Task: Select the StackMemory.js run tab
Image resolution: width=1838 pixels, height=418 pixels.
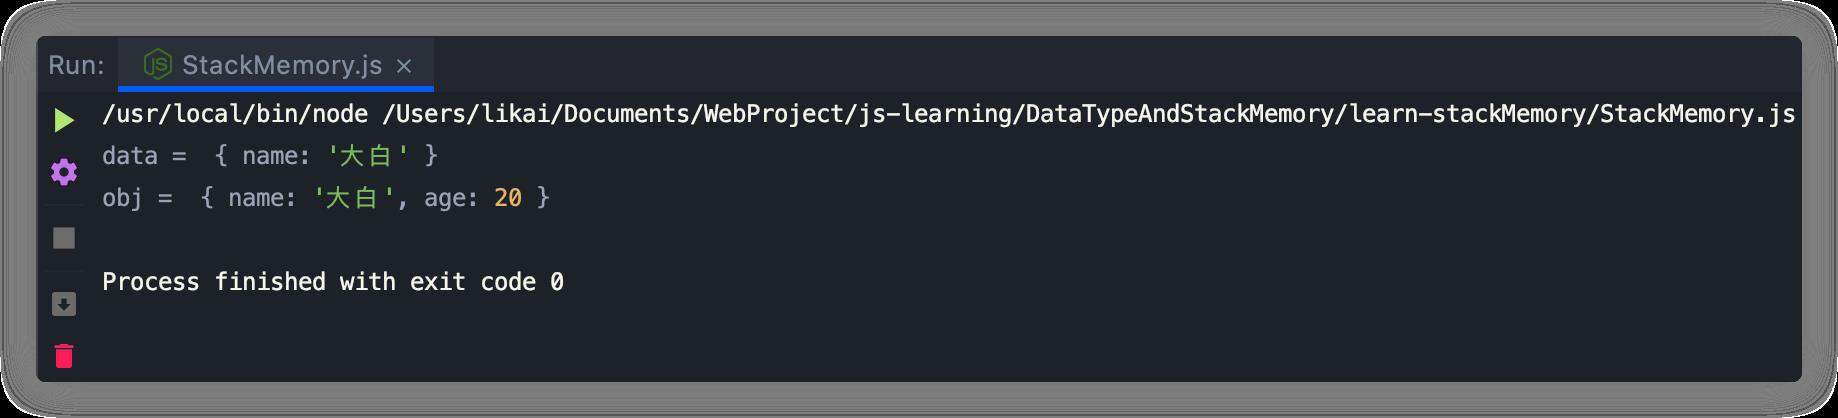Action: tap(276, 65)
